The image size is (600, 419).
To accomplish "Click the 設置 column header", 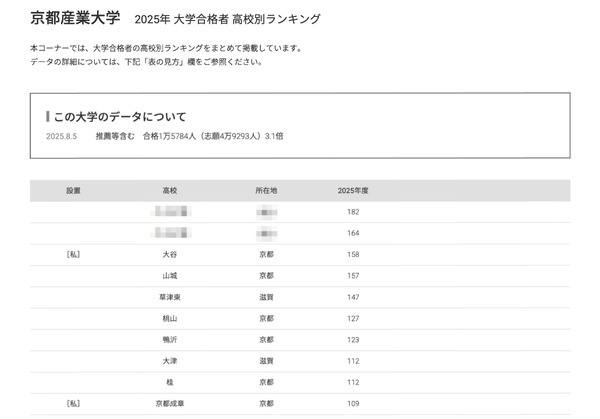I will 73,190.
